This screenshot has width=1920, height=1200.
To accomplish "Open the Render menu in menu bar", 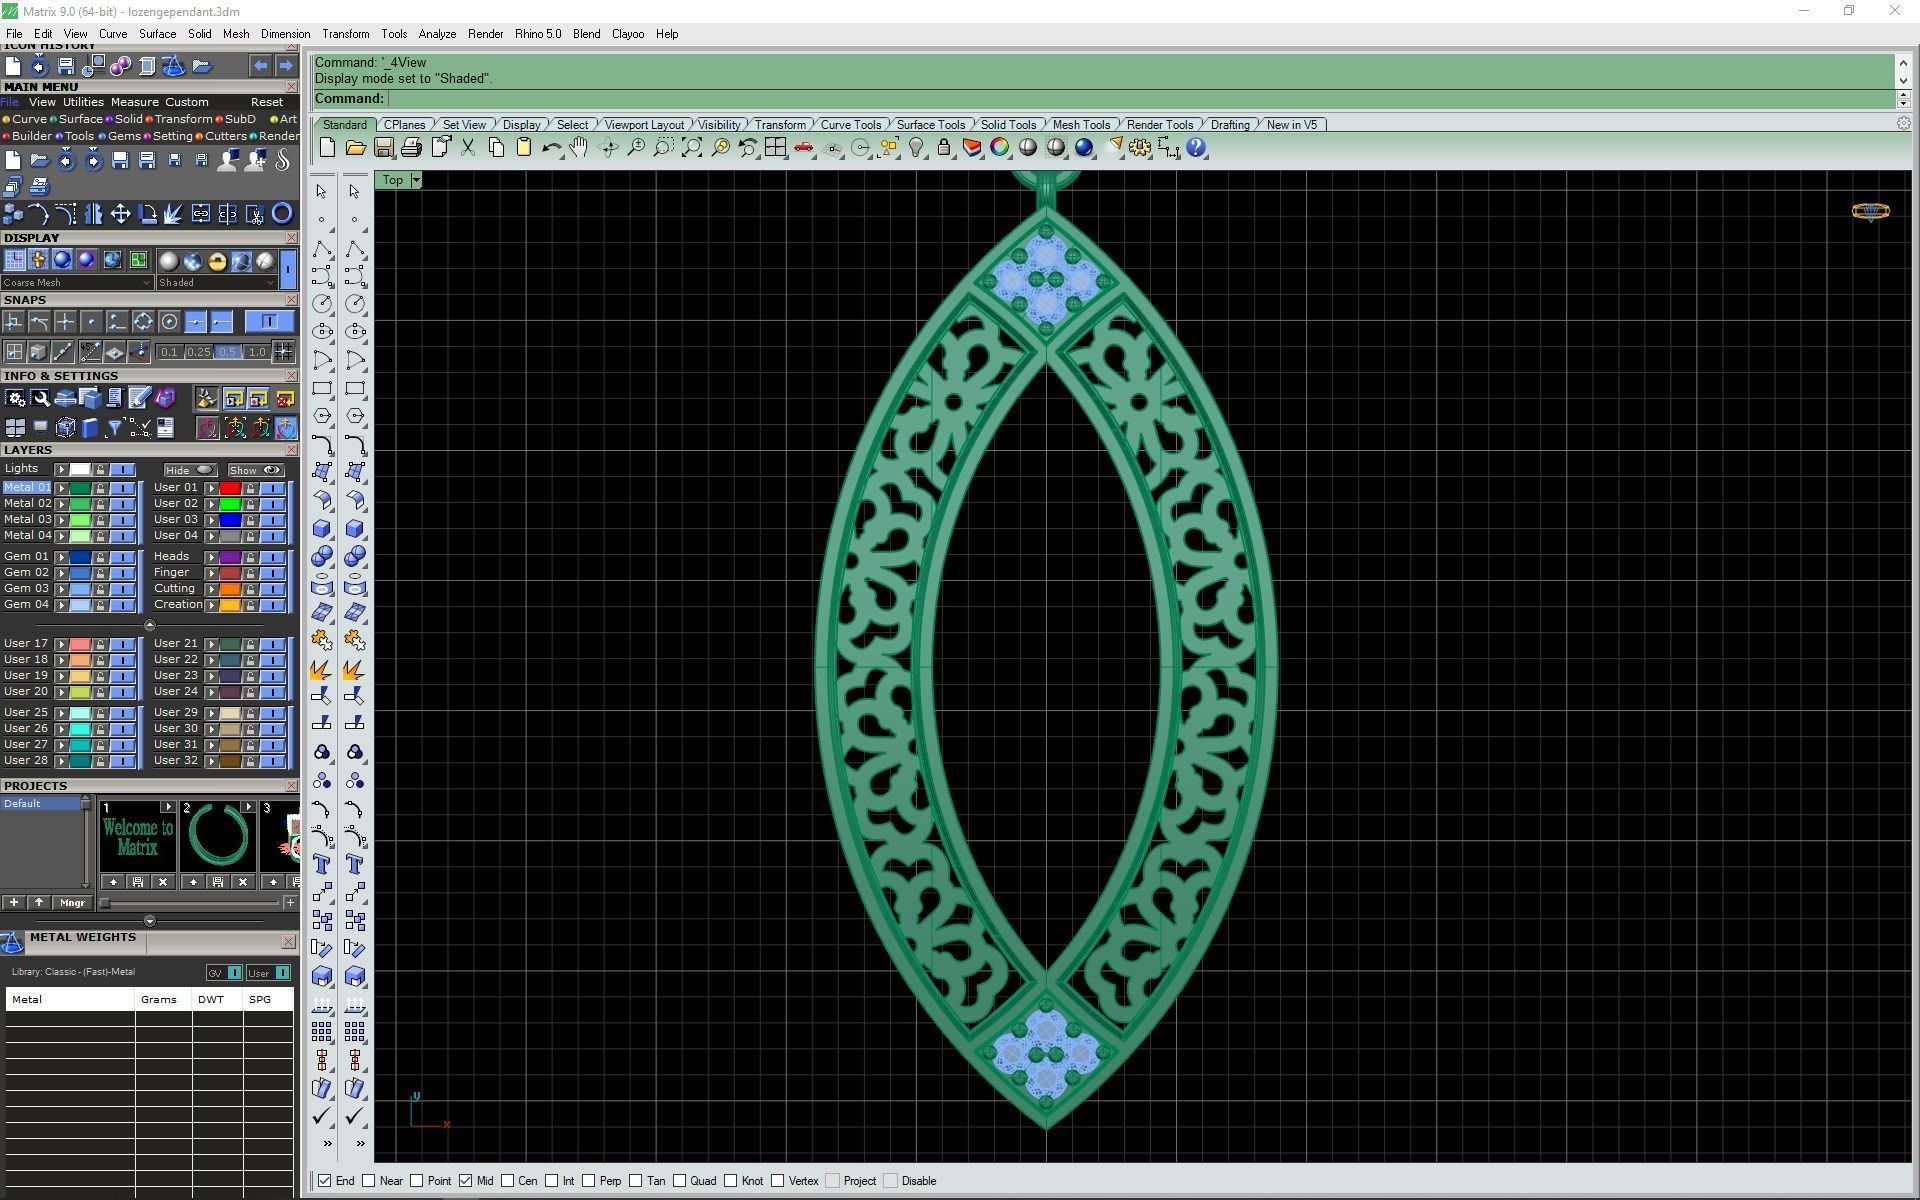I will click(485, 34).
